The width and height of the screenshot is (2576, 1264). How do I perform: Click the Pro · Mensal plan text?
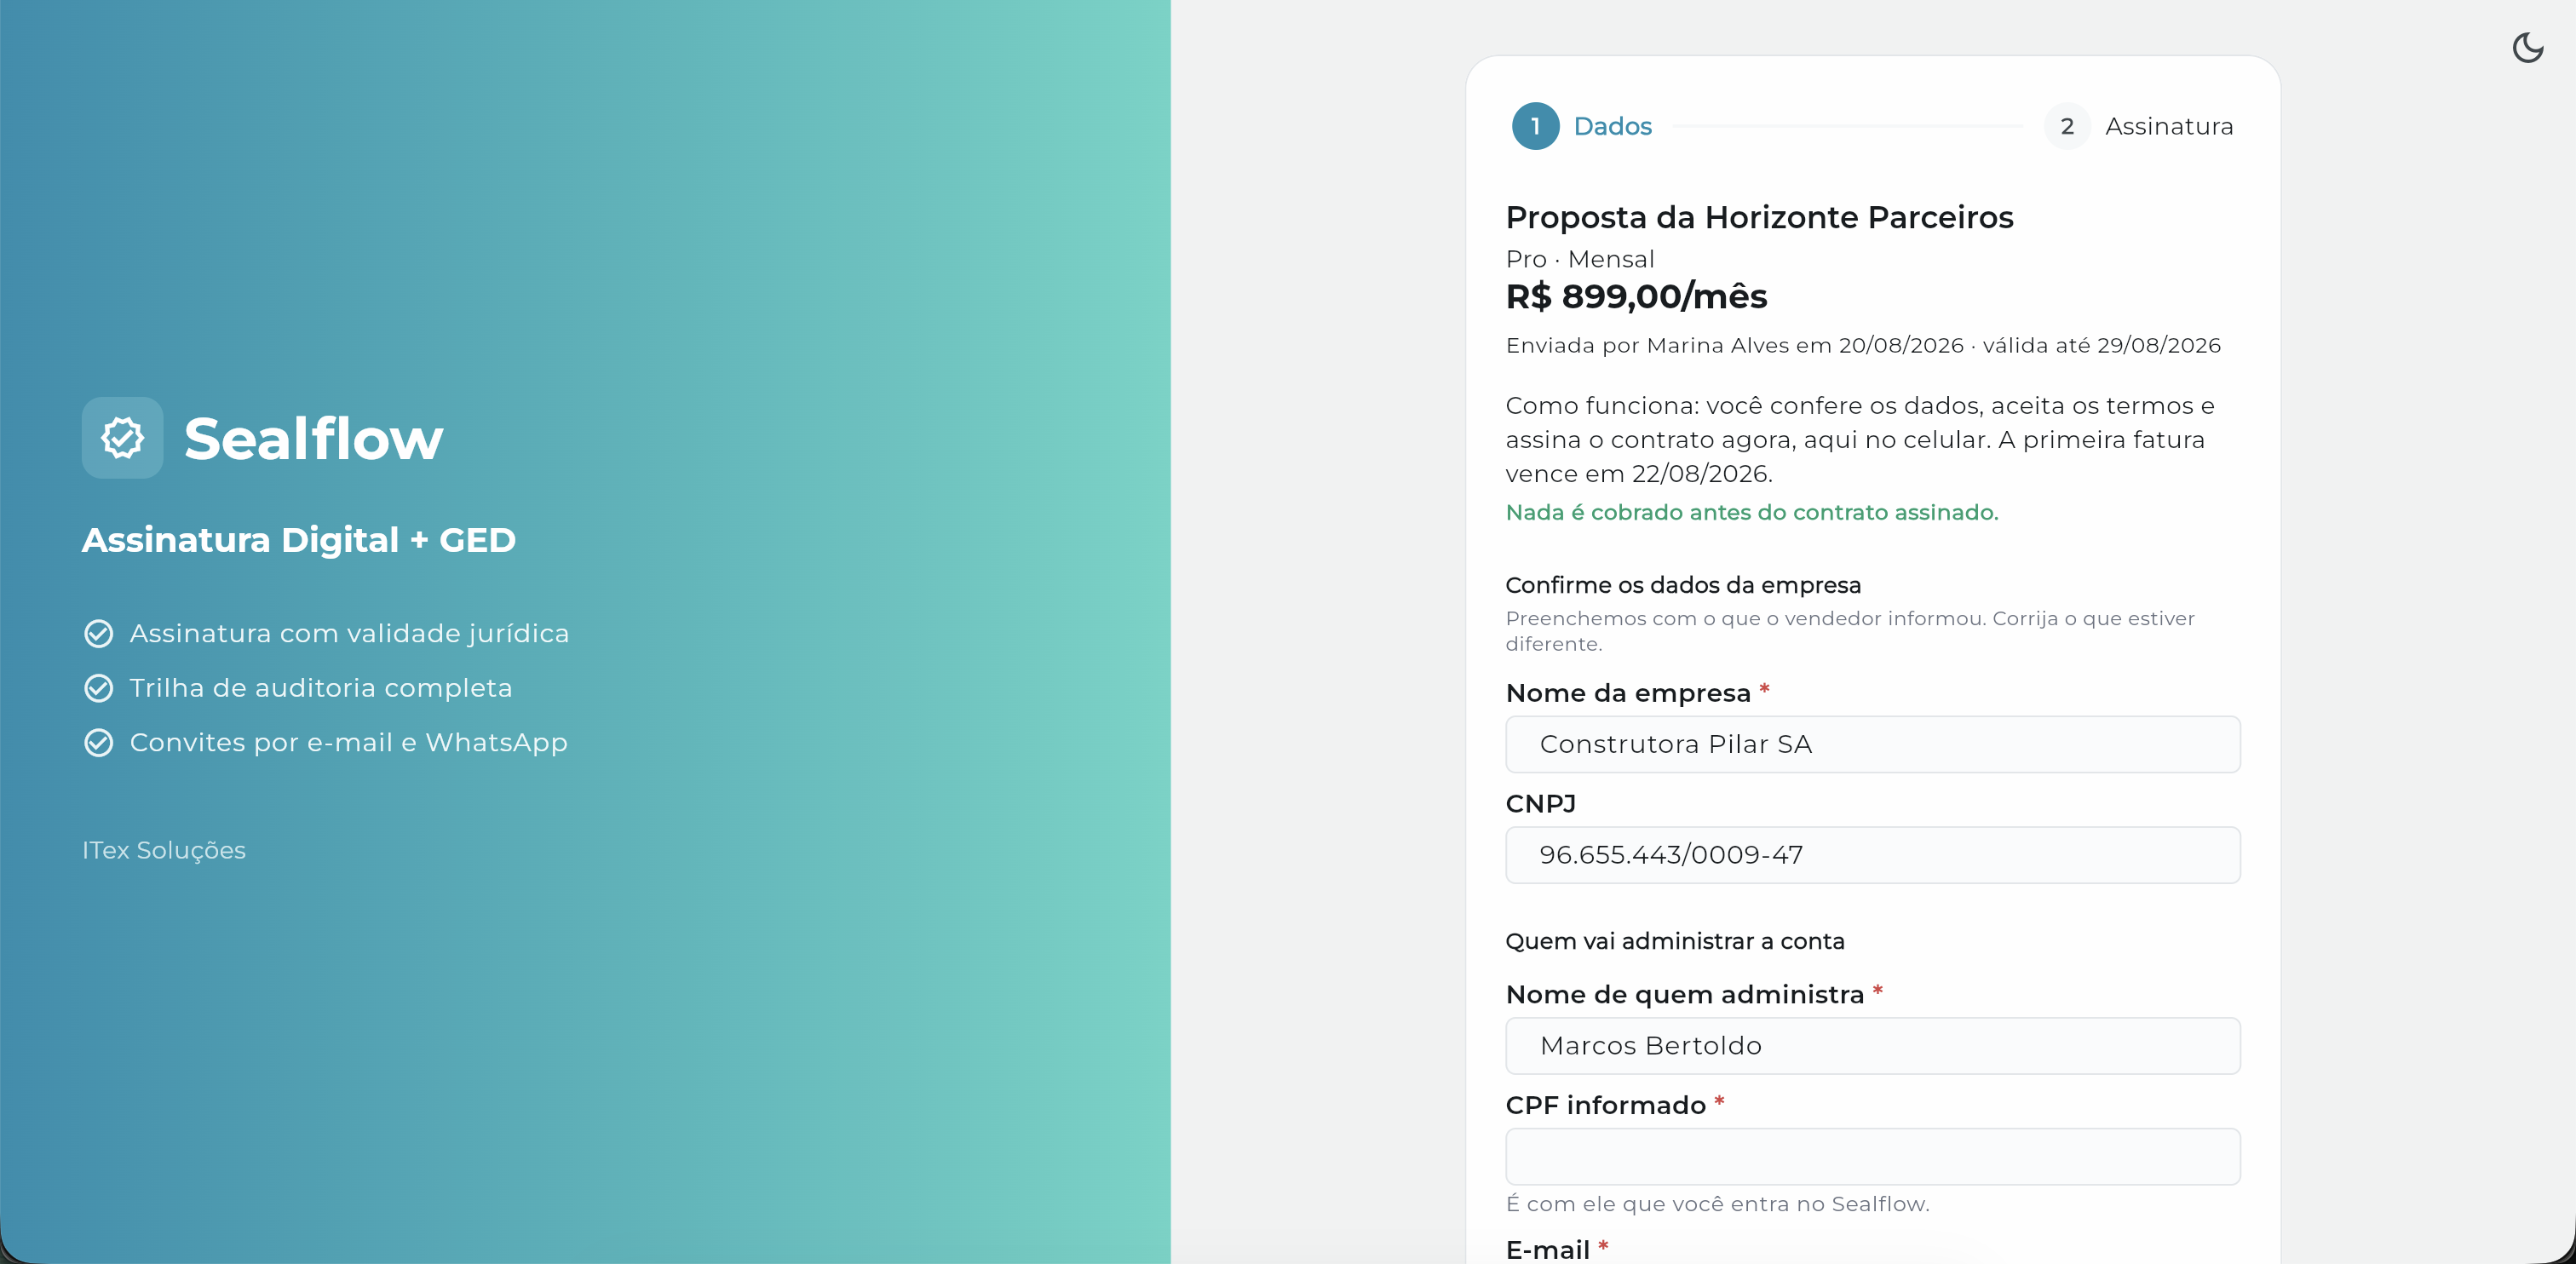1580,259
